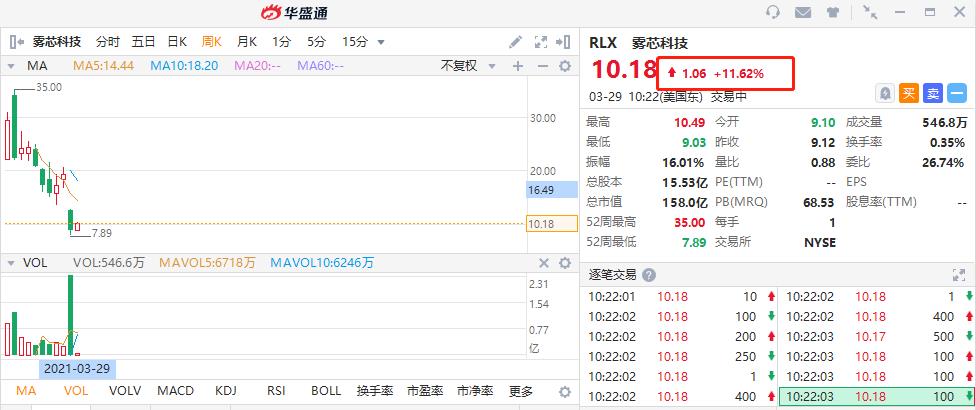Open indicator tab bar settings gear
Image resolution: width=976 pixels, height=410 pixels.
tap(565, 392)
